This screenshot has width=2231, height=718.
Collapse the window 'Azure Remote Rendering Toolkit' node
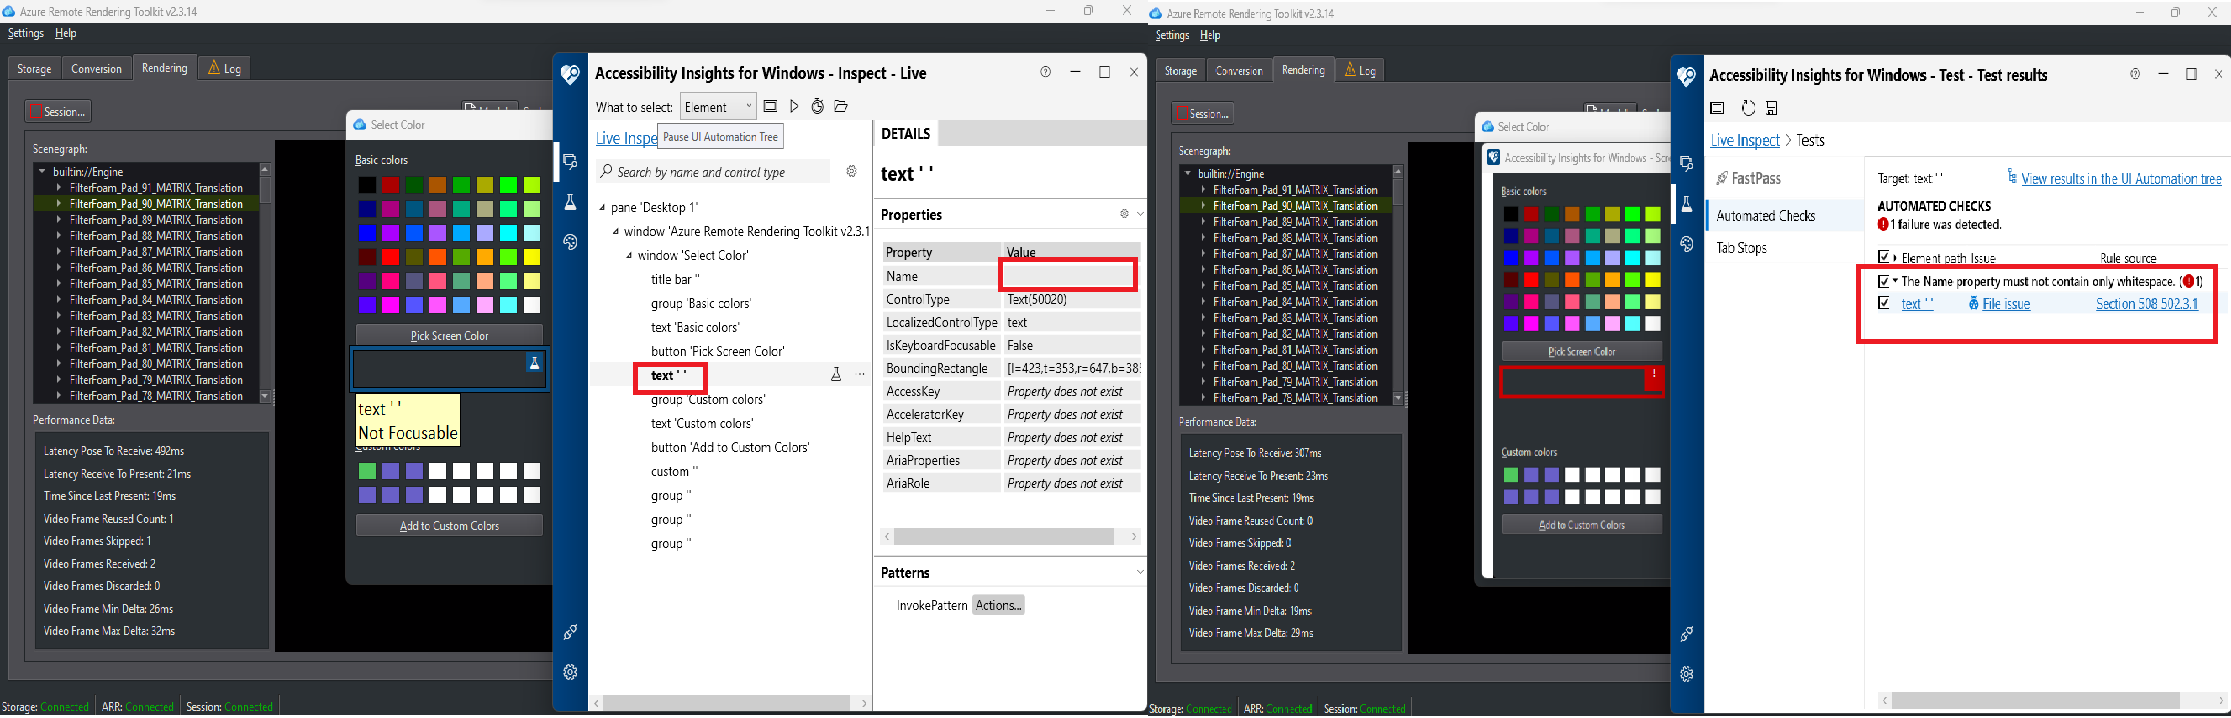tap(616, 232)
